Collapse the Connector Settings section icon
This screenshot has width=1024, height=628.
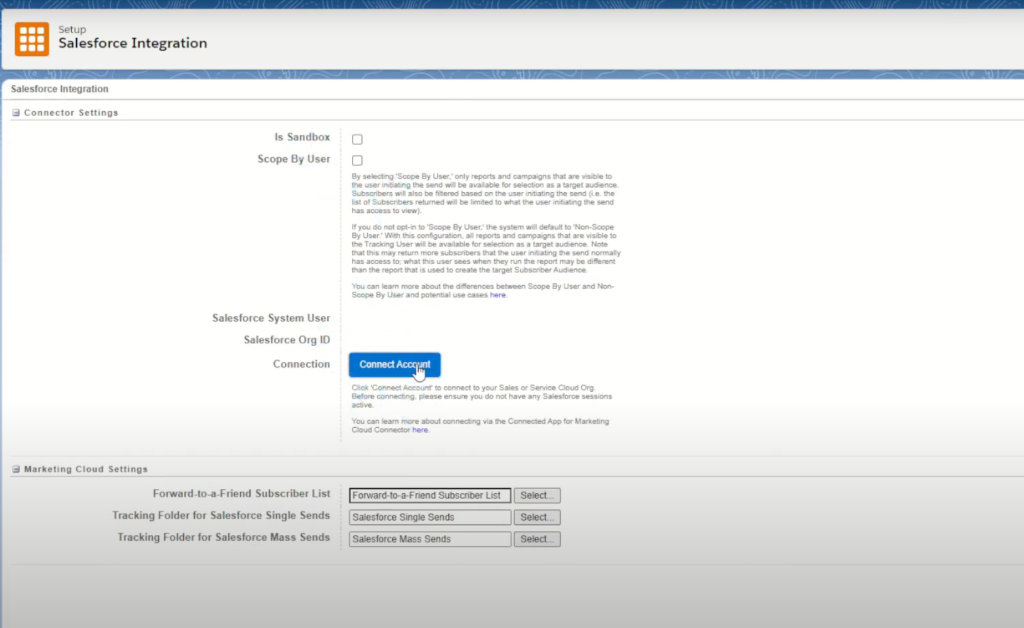click(16, 113)
